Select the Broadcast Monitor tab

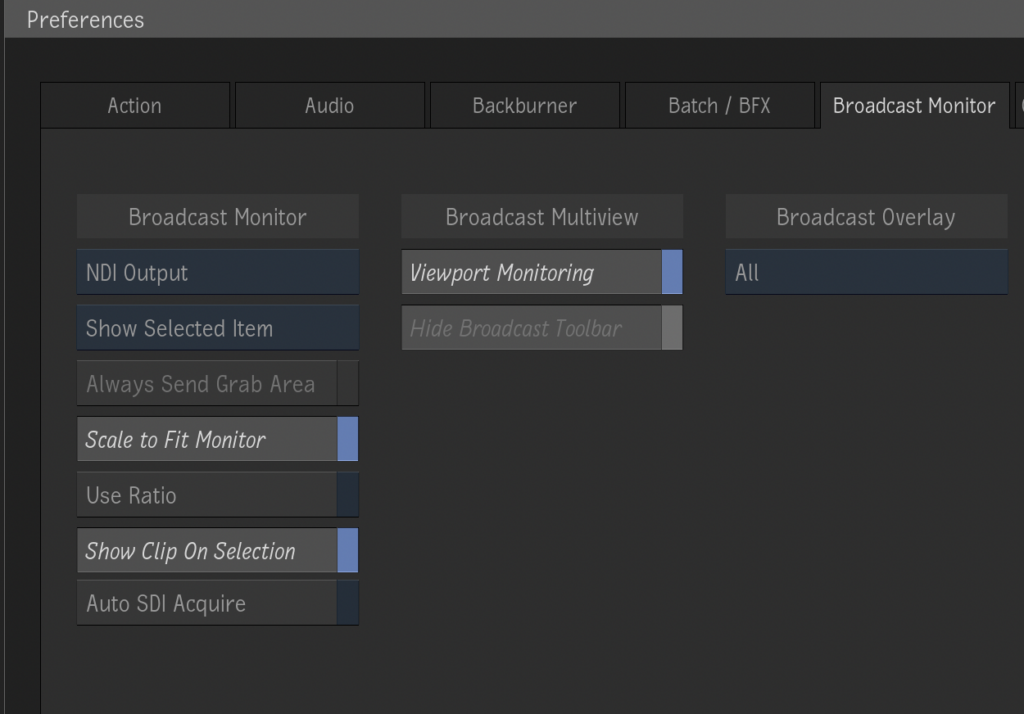pyautogui.click(x=913, y=105)
